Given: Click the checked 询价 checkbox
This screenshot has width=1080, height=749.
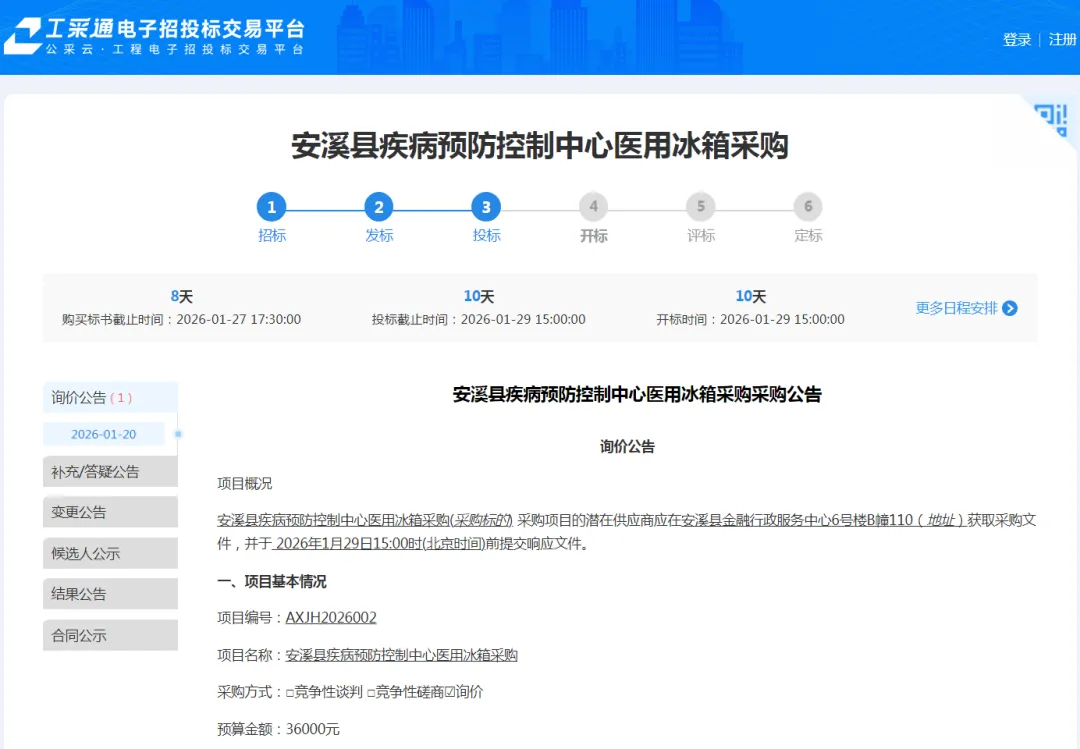Looking at the screenshot, I should click(450, 692).
